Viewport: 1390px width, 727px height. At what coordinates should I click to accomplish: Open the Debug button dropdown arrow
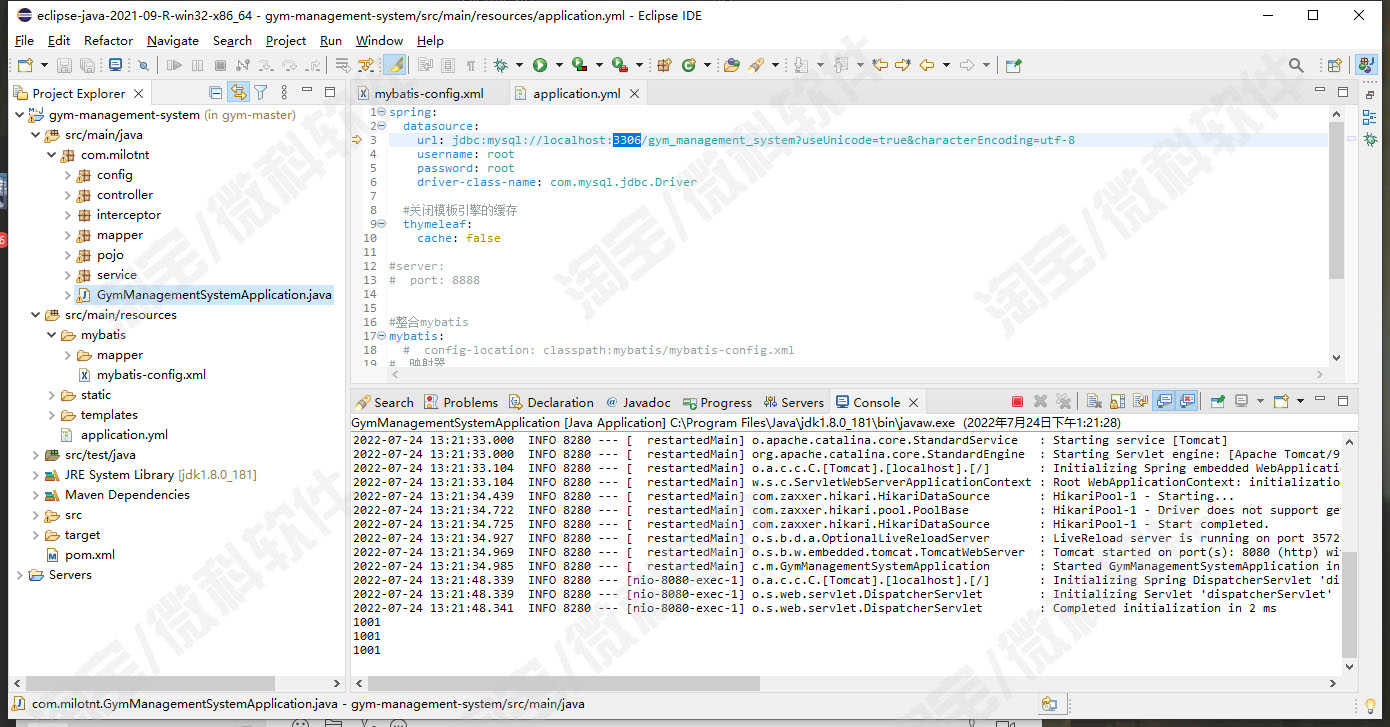pyautogui.click(x=519, y=65)
